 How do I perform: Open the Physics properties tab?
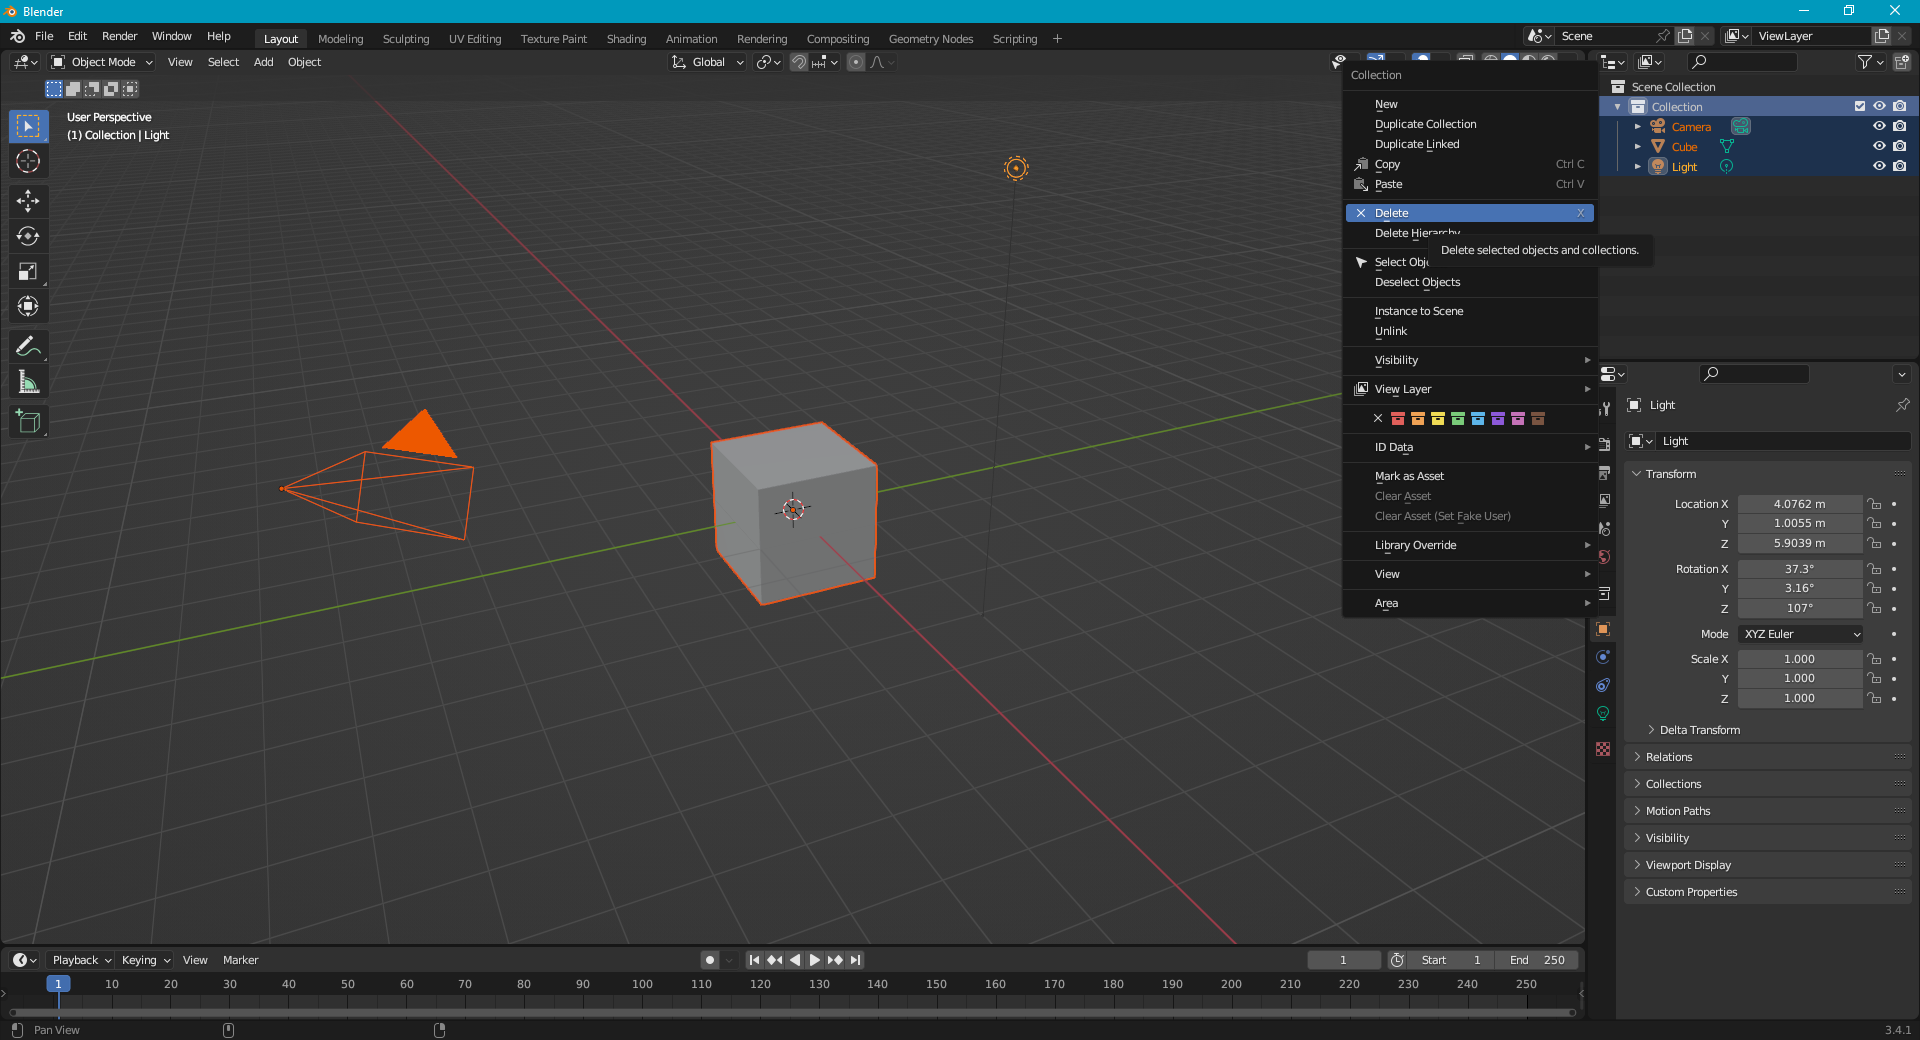coord(1603,657)
